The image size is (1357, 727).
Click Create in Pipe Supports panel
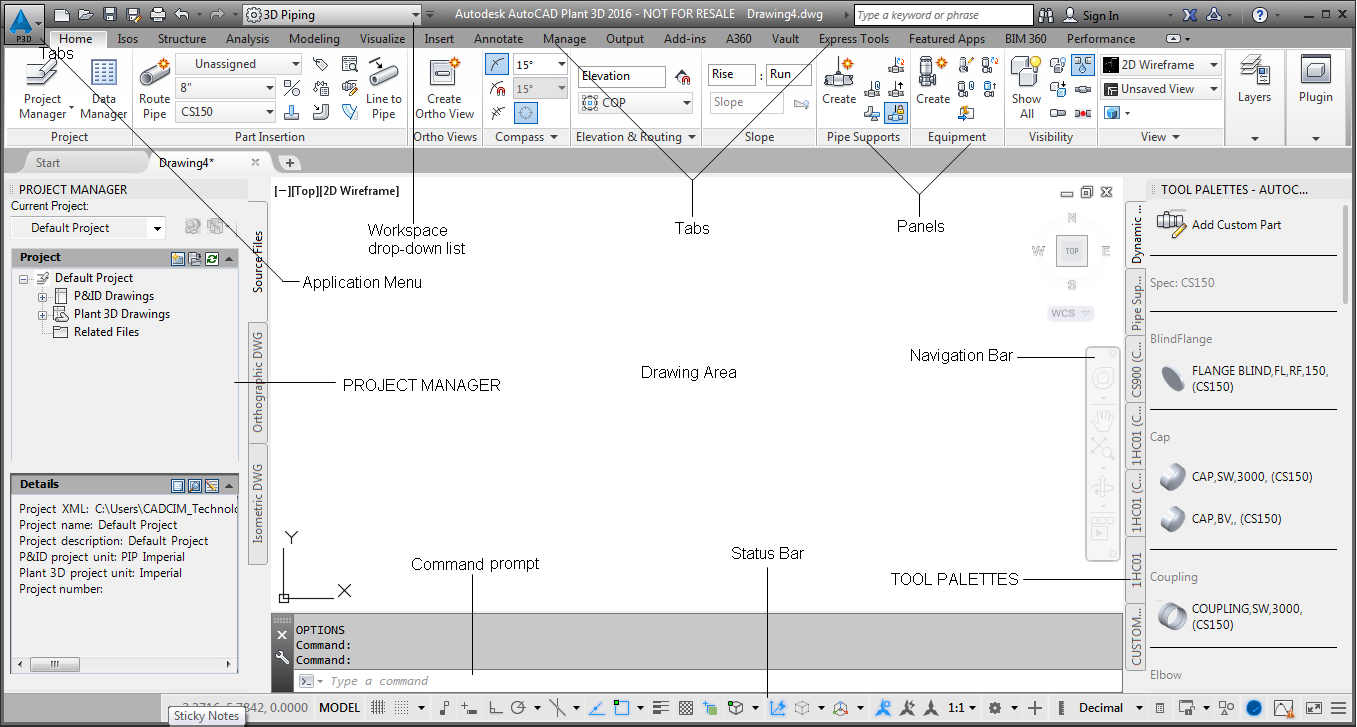click(839, 80)
